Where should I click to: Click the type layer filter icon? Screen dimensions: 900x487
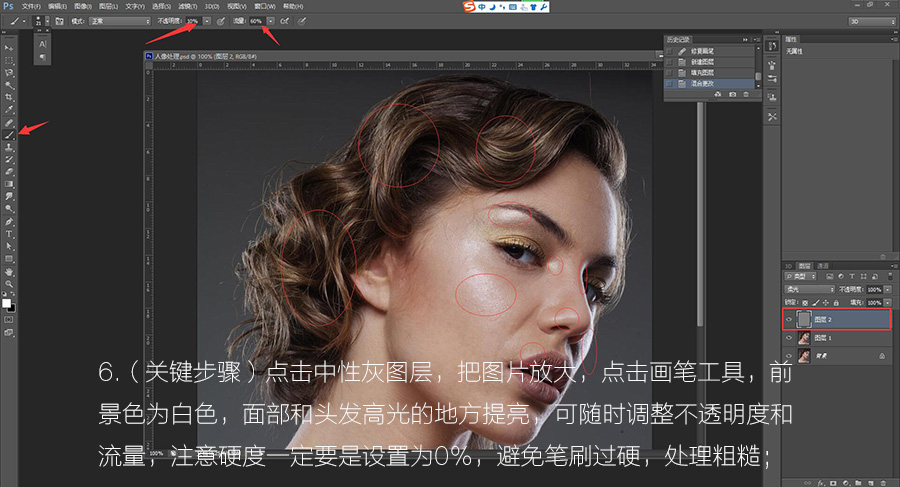click(x=852, y=276)
